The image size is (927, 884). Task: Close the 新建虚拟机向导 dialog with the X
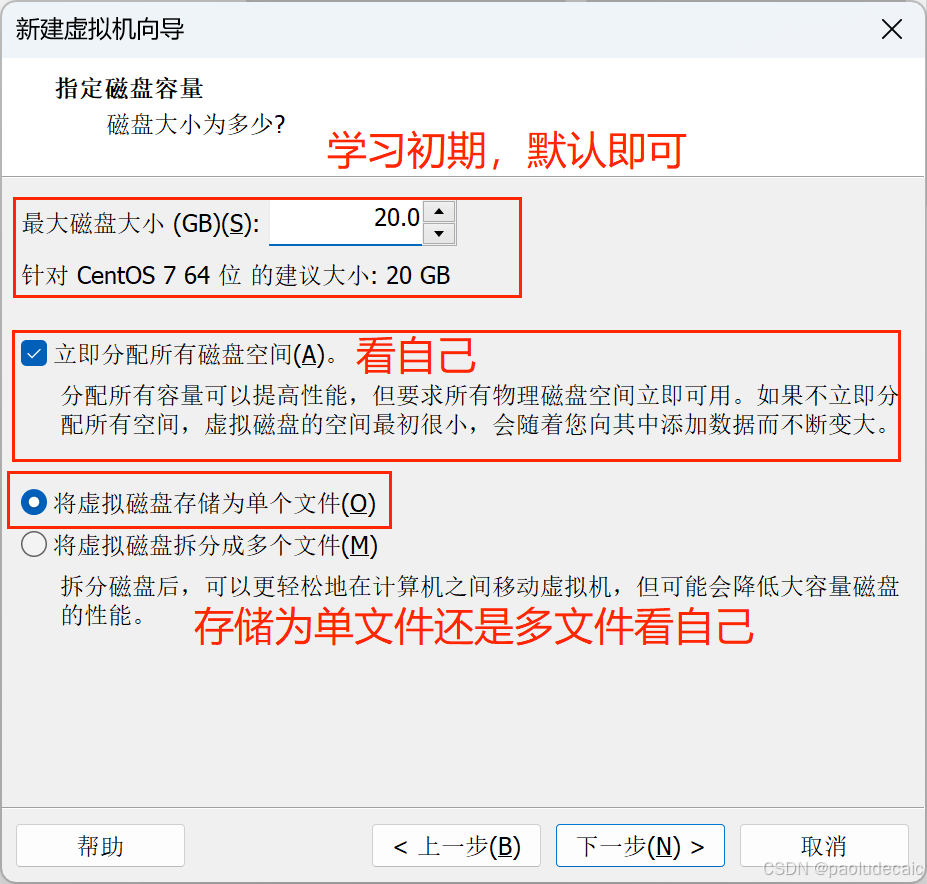[892, 29]
